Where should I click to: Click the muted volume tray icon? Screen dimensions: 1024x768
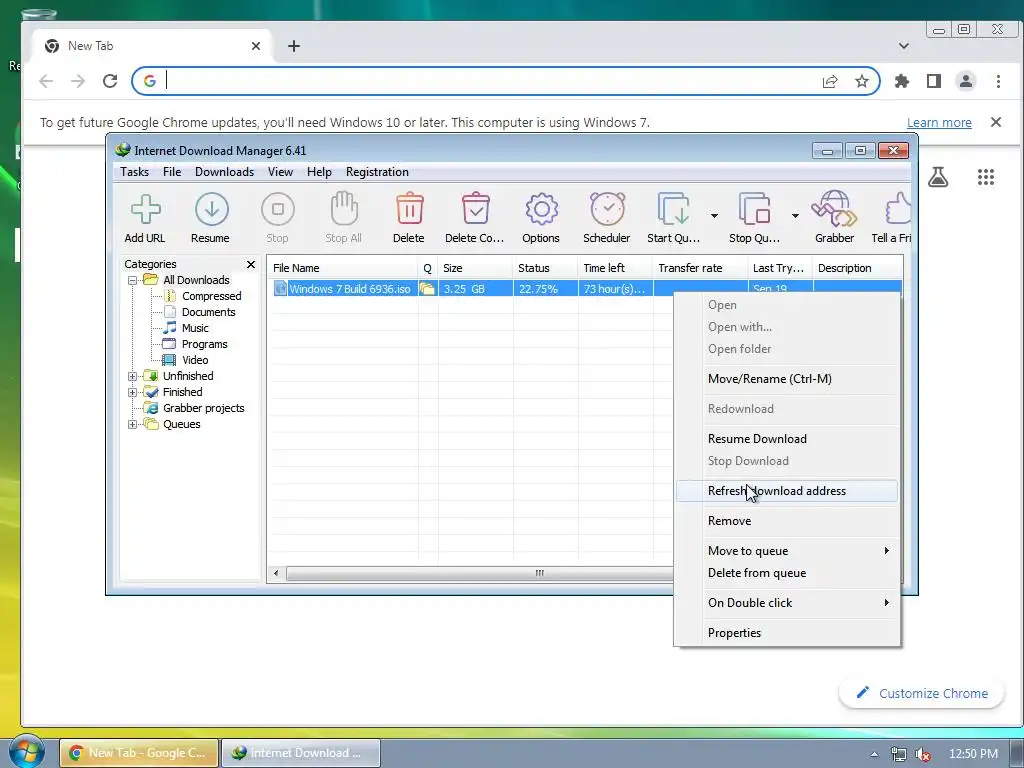pos(923,754)
